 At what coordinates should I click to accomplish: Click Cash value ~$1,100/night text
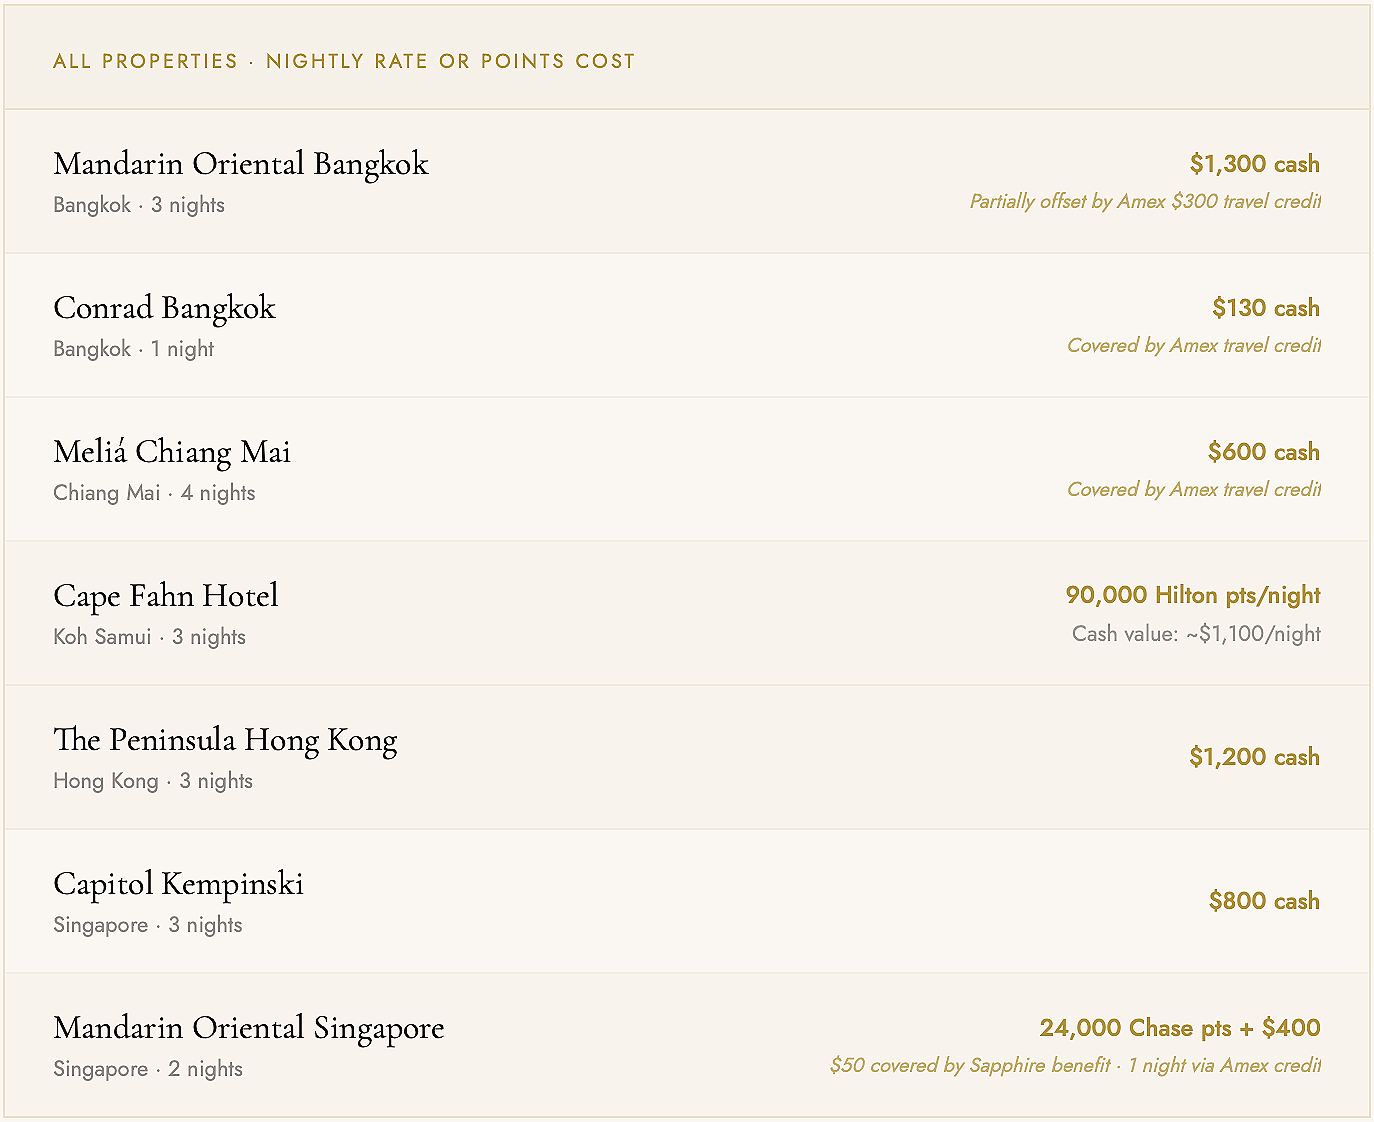tap(1196, 634)
